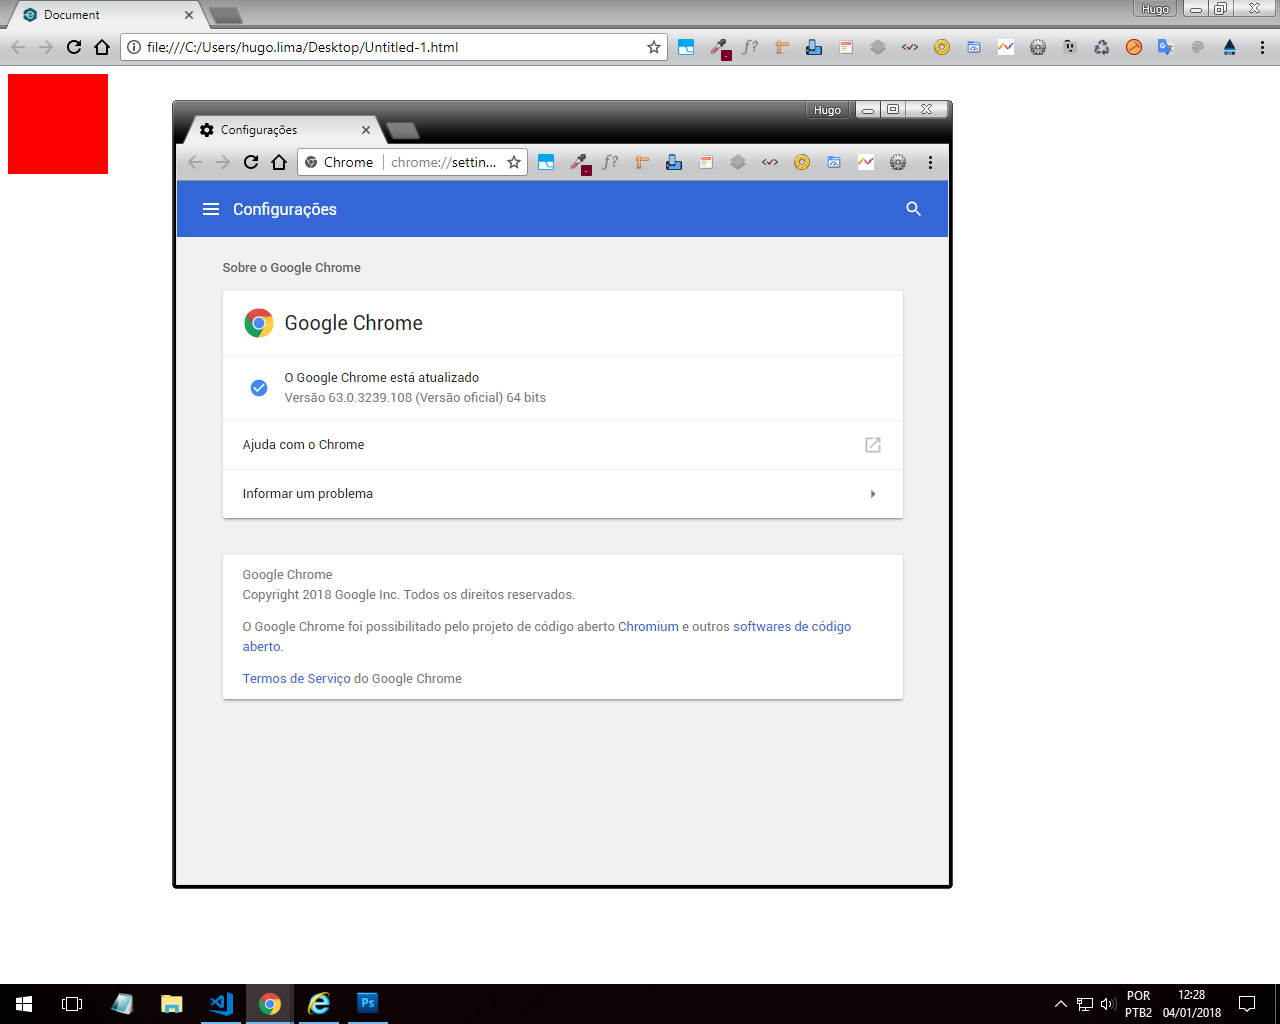
Task: Close the Document tab
Action: 189,15
